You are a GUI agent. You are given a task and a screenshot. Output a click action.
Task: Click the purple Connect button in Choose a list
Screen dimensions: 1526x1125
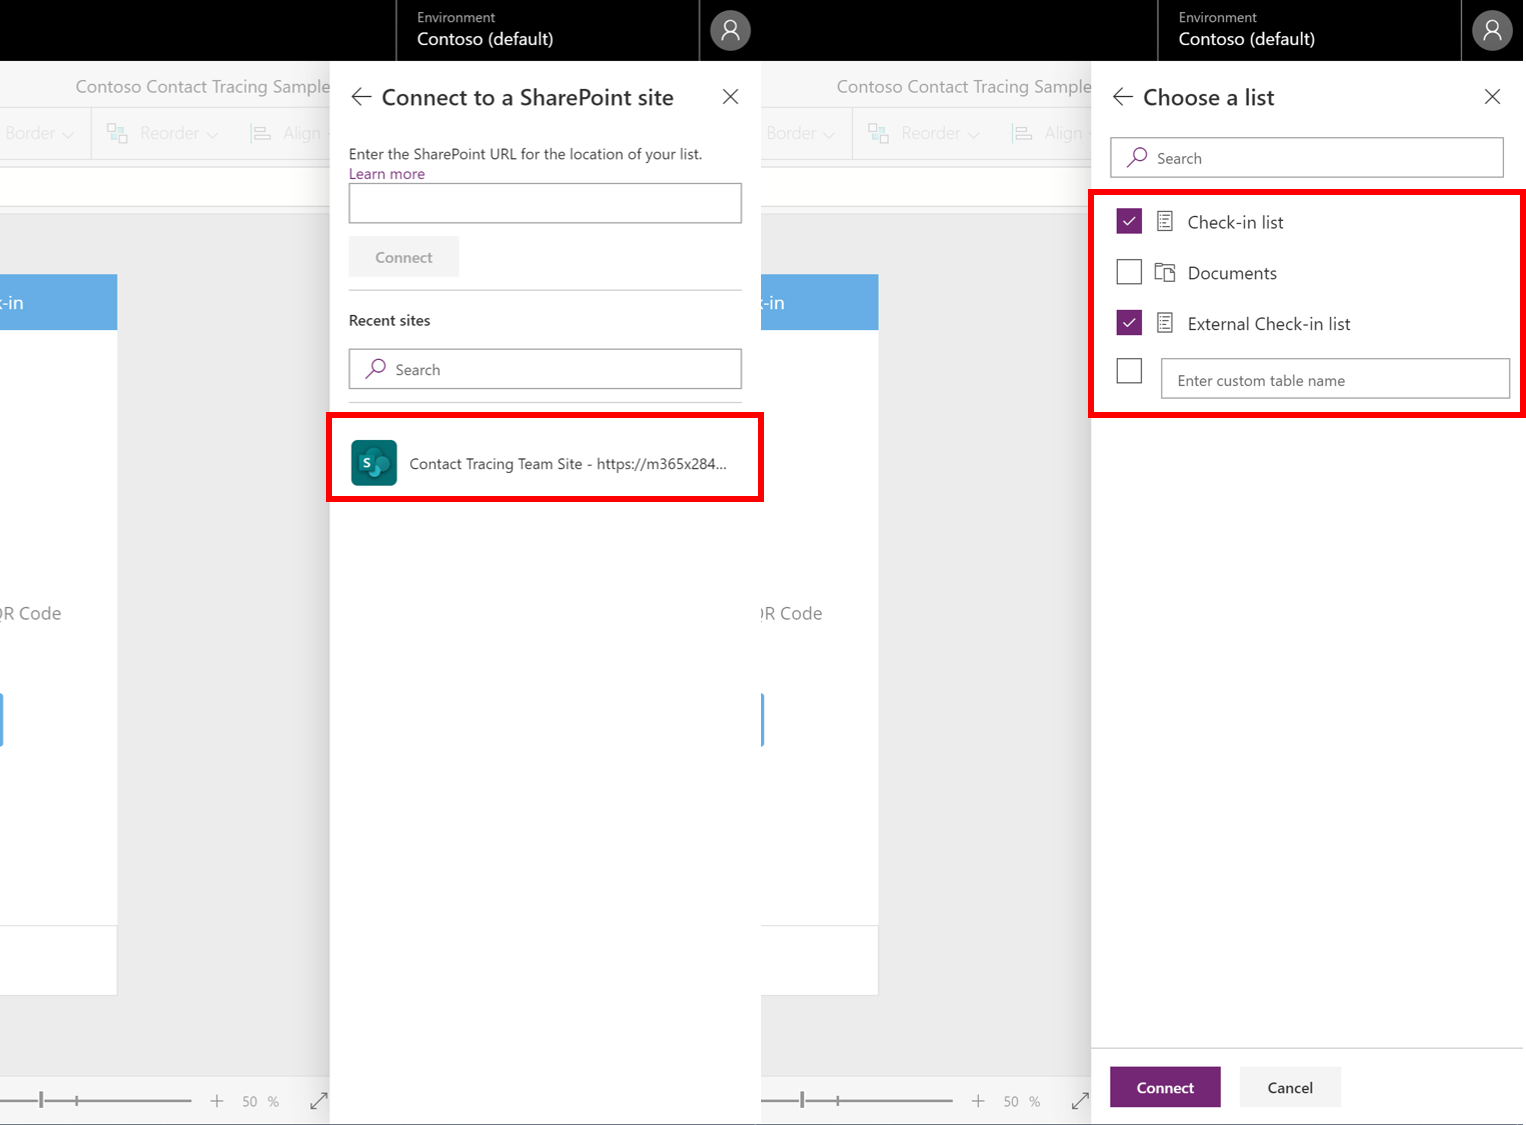[x=1165, y=1087]
